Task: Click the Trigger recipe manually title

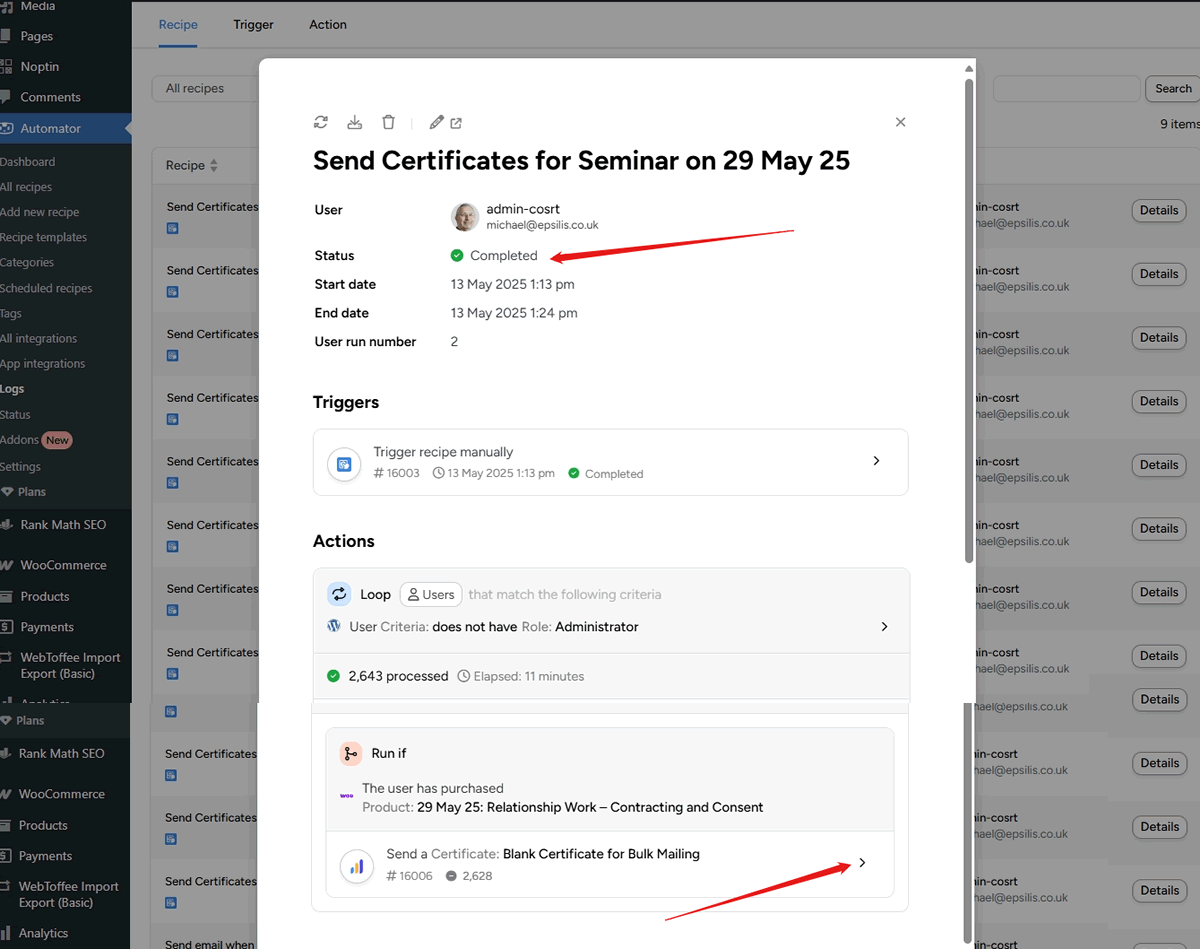Action: 443,452
